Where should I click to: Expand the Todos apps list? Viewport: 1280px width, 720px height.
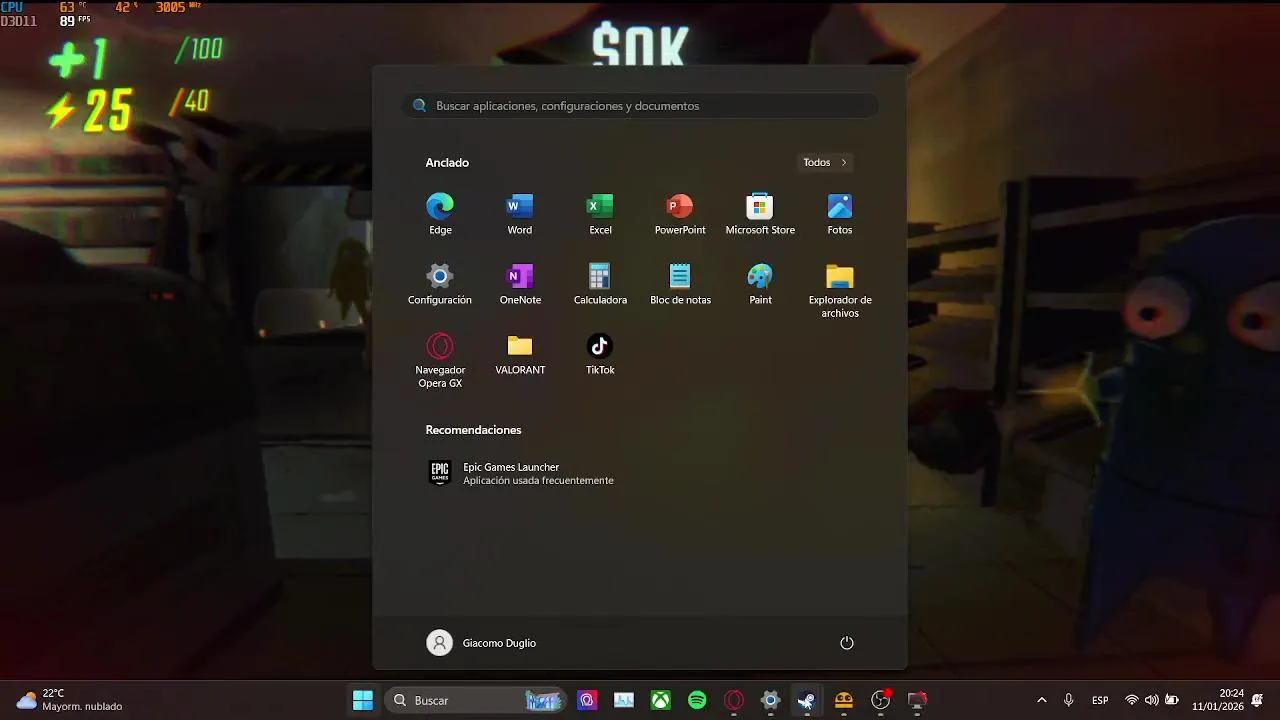825,162
